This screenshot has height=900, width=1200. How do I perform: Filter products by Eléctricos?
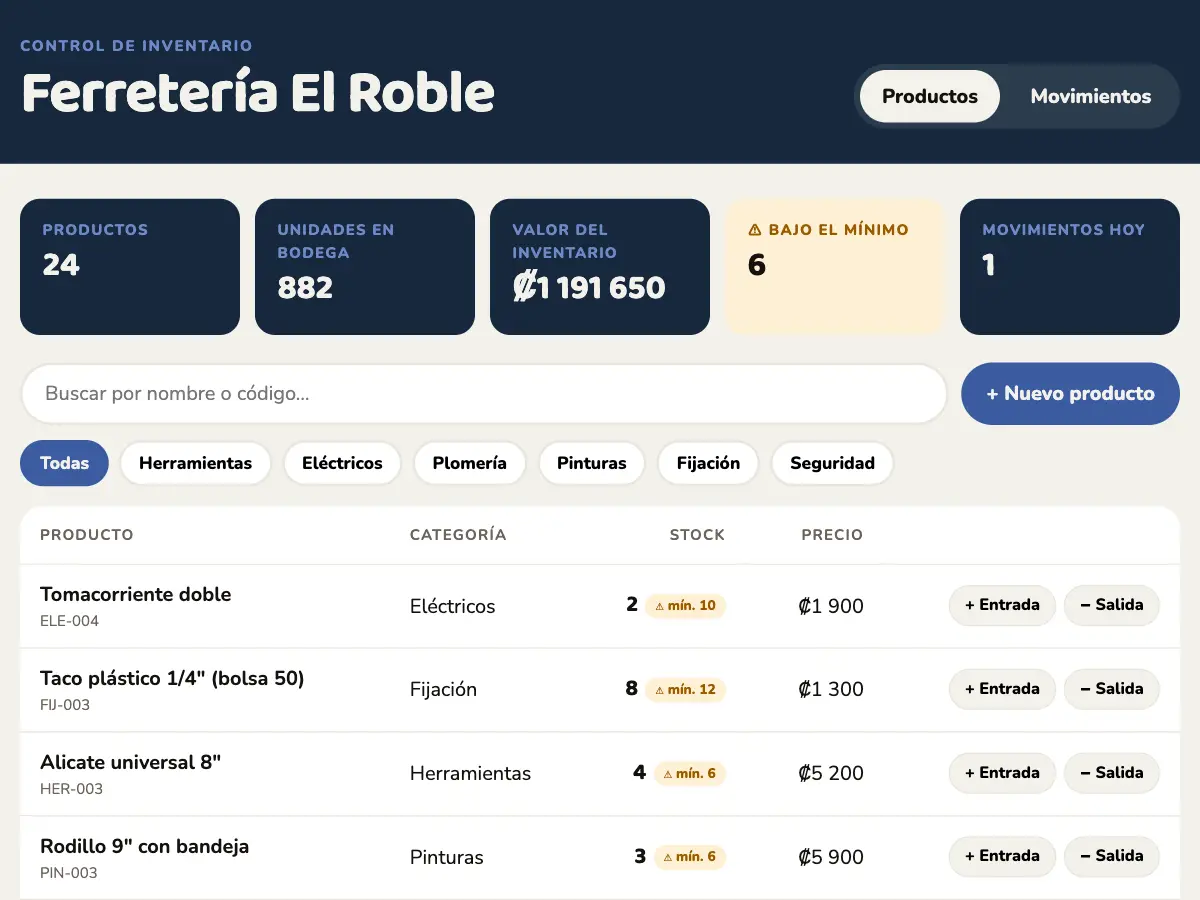pos(342,463)
